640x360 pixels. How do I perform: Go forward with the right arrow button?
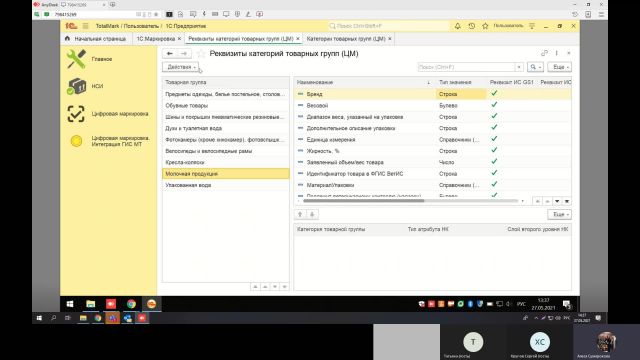point(184,53)
